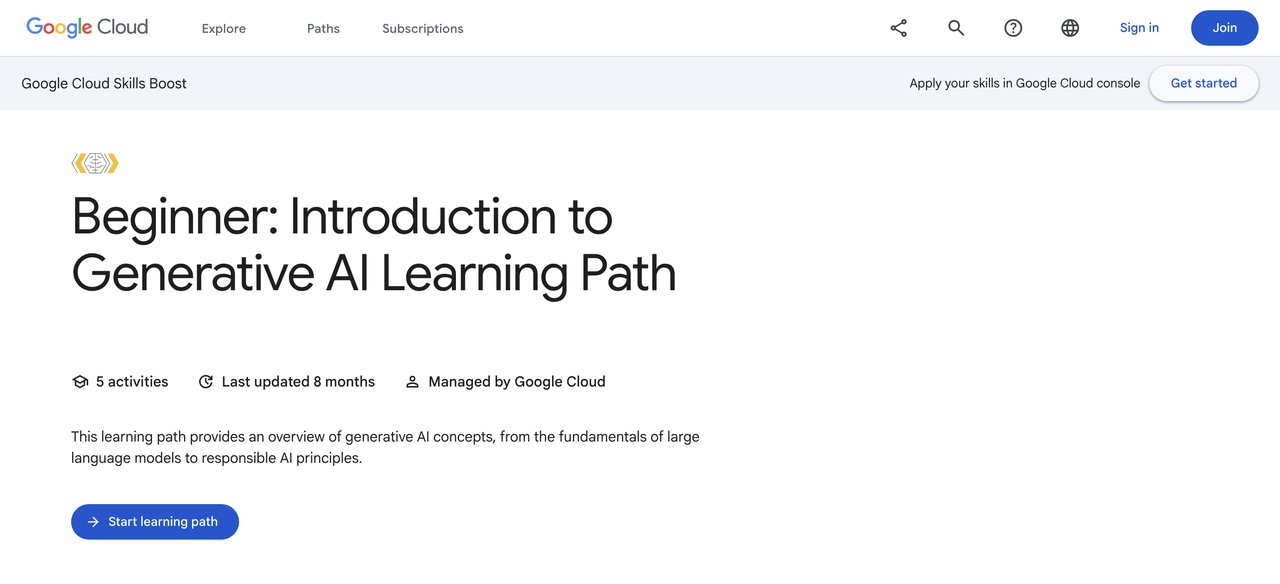Click the Google Cloud logo

click(x=87, y=28)
